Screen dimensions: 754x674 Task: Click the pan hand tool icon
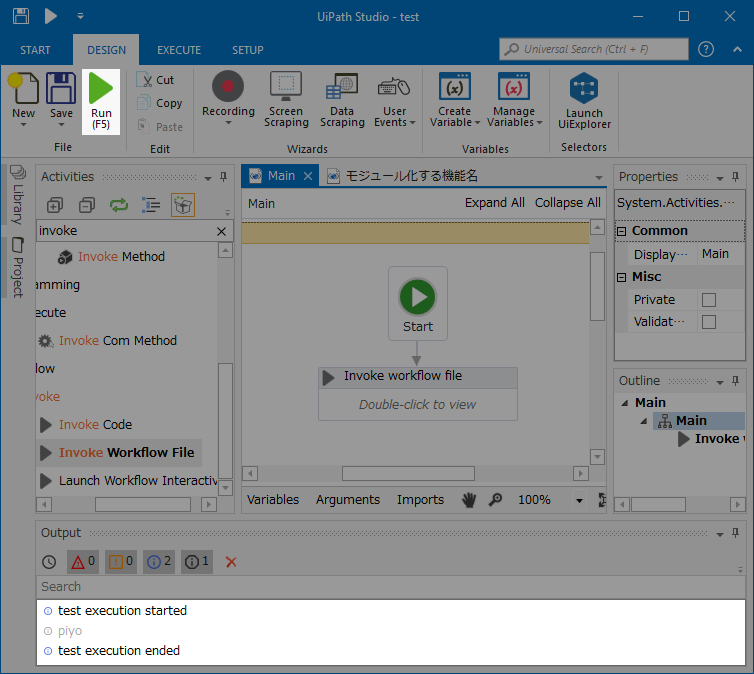pyautogui.click(x=469, y=500)
